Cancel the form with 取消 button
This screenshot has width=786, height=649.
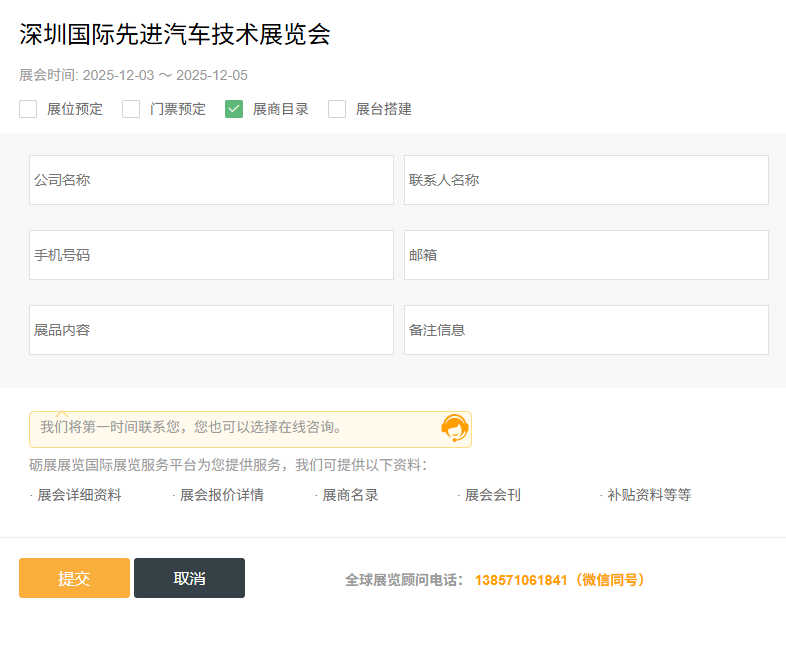(189, 578)
